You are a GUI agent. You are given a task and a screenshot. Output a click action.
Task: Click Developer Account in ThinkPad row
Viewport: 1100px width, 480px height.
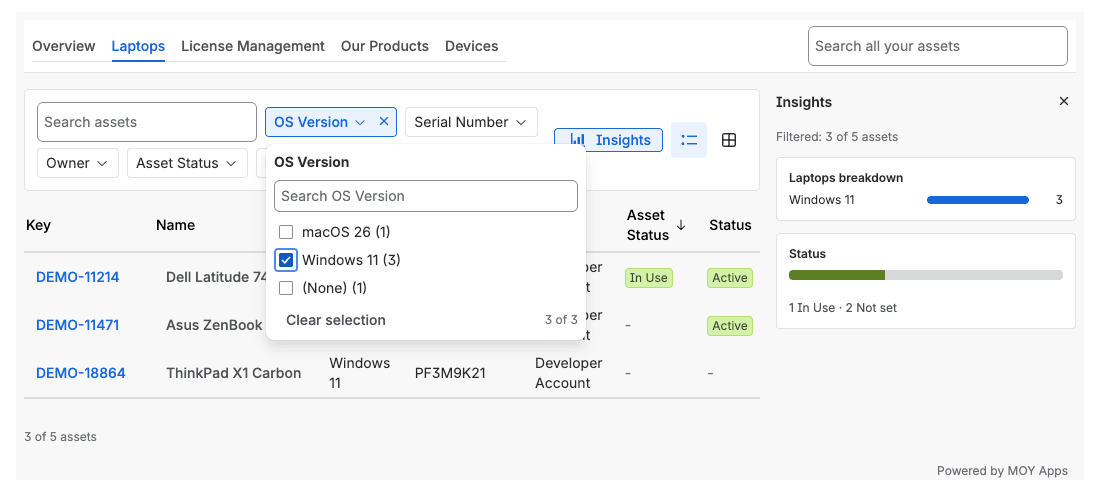568,373
